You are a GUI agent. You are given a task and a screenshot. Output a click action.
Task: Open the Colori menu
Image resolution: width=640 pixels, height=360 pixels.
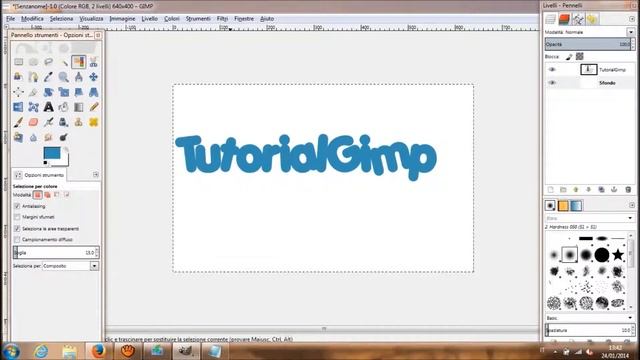tap(172, 19)
